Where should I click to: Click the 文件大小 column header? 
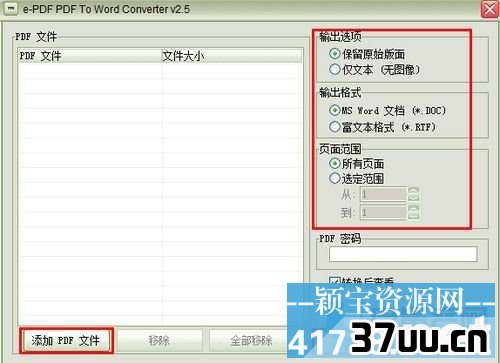(x=232, y=56)
